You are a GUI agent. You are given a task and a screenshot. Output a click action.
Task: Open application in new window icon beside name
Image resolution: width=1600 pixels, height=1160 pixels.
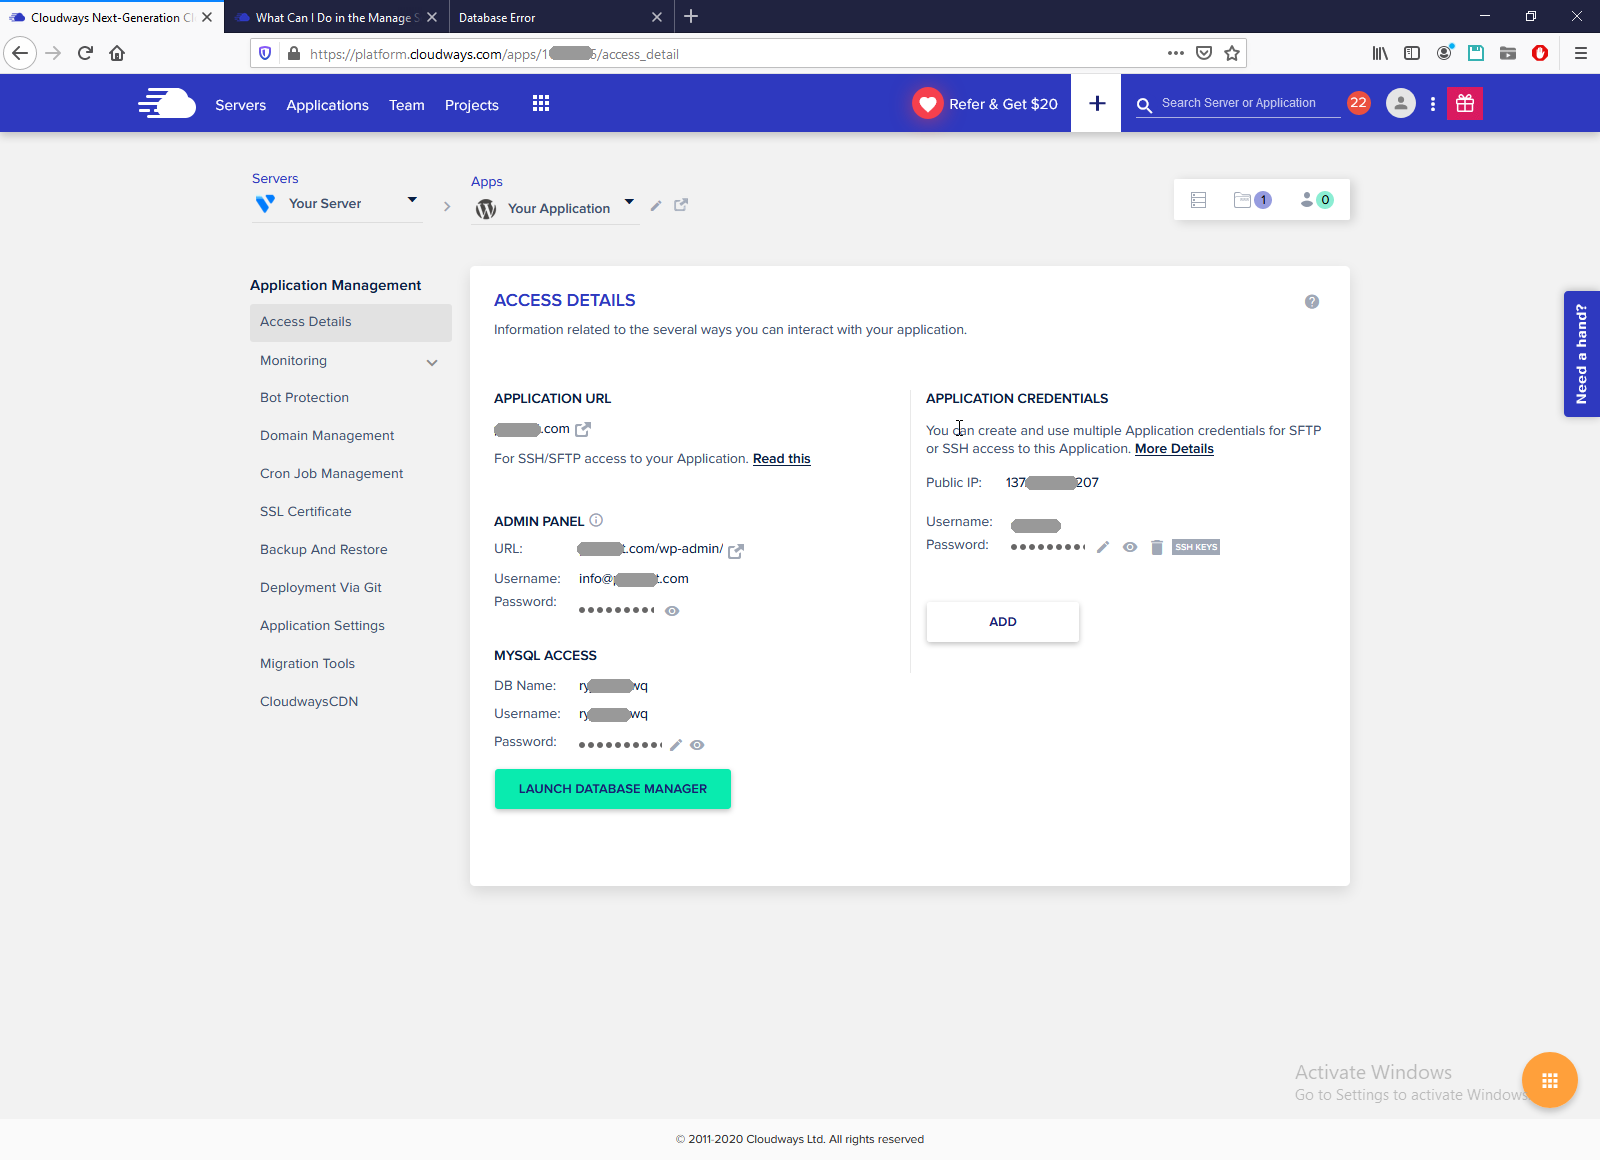pyautogui.click(x=681, y=205)
